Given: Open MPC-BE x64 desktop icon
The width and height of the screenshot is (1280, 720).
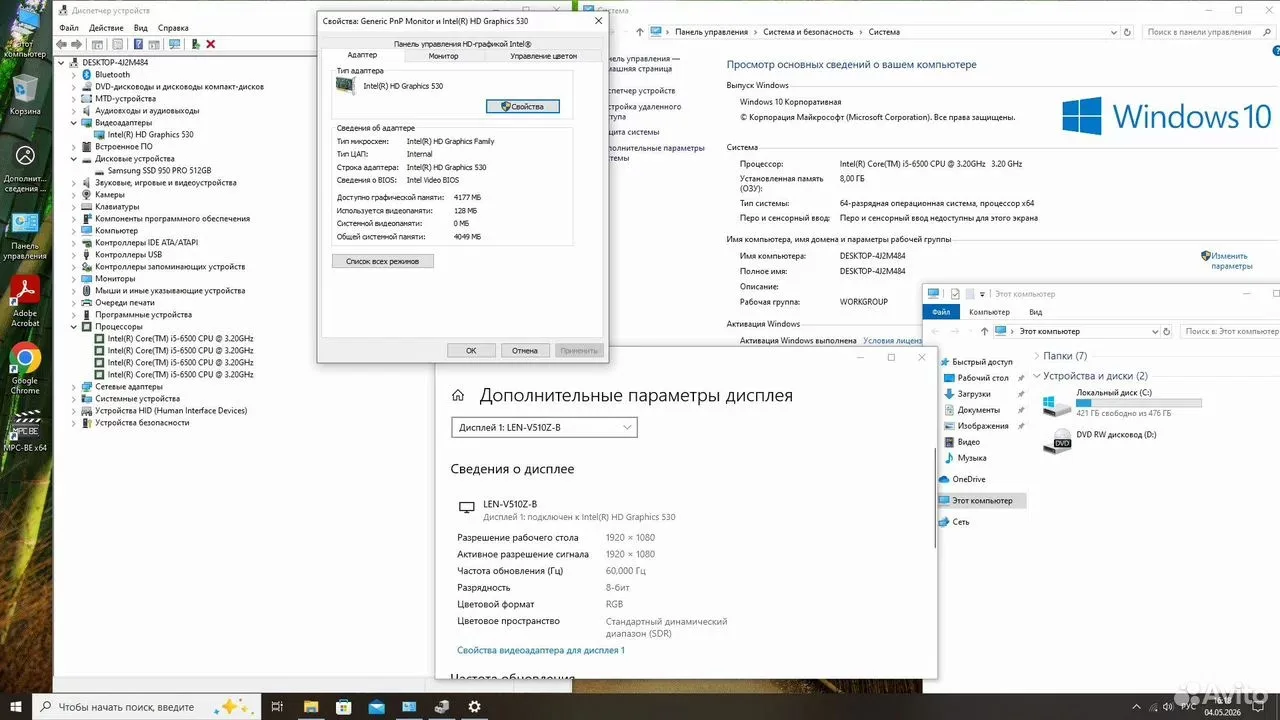Looking at the screenshot, I should 25,430.
